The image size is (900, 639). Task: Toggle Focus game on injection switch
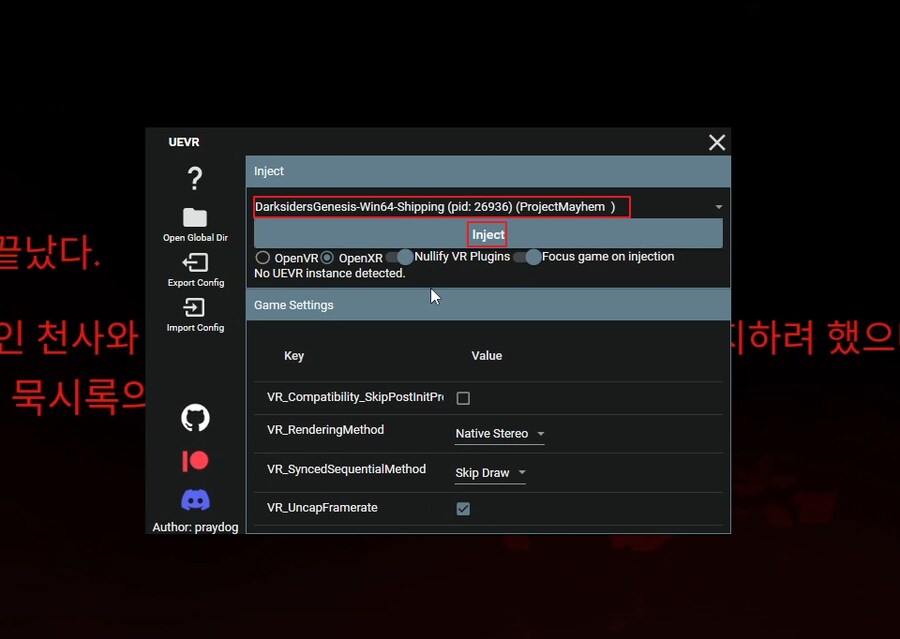[x=527, y=257]
